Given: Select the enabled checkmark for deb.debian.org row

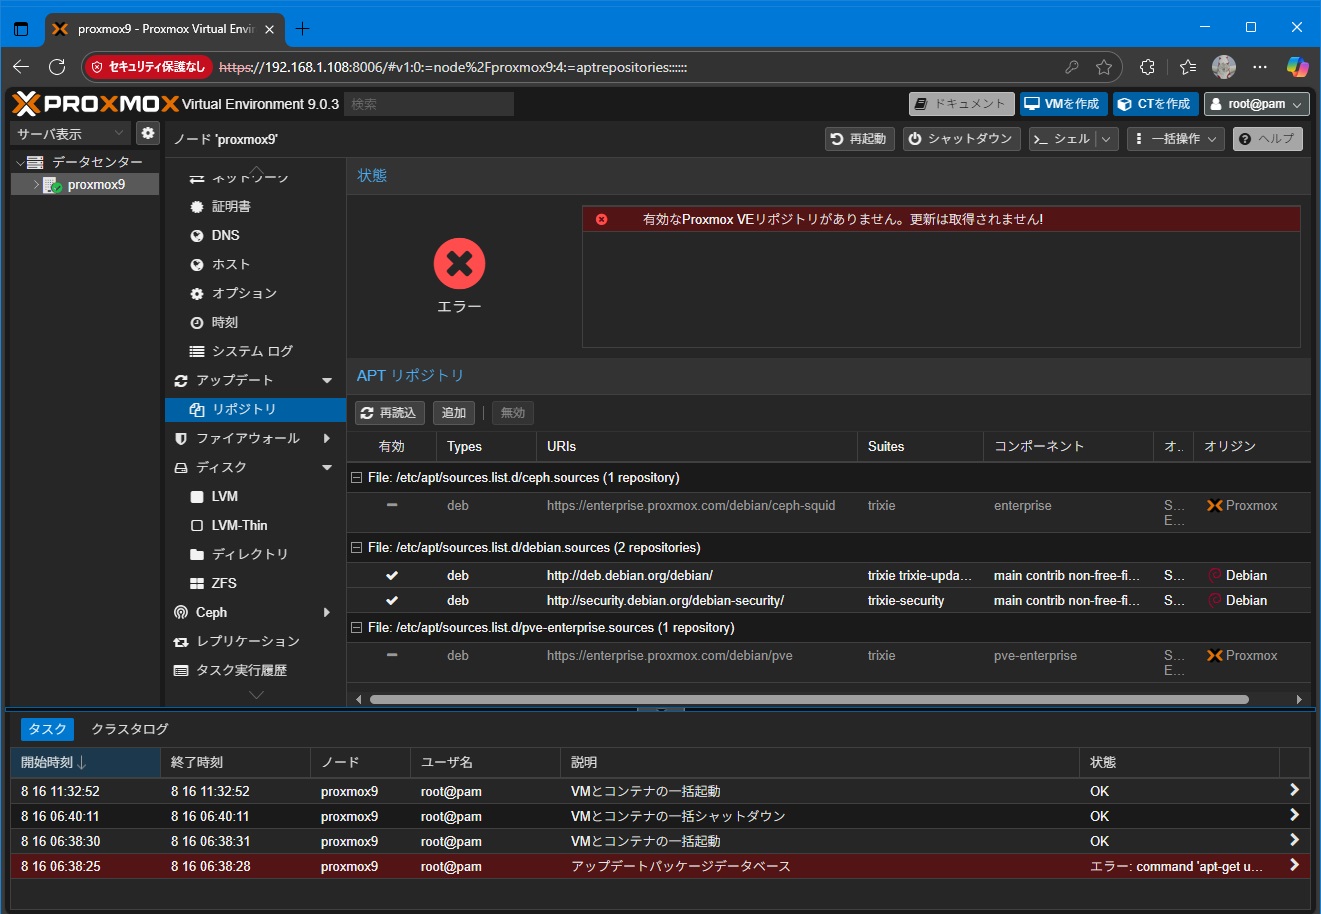Looking at the screenshot, I should point(392,576).
